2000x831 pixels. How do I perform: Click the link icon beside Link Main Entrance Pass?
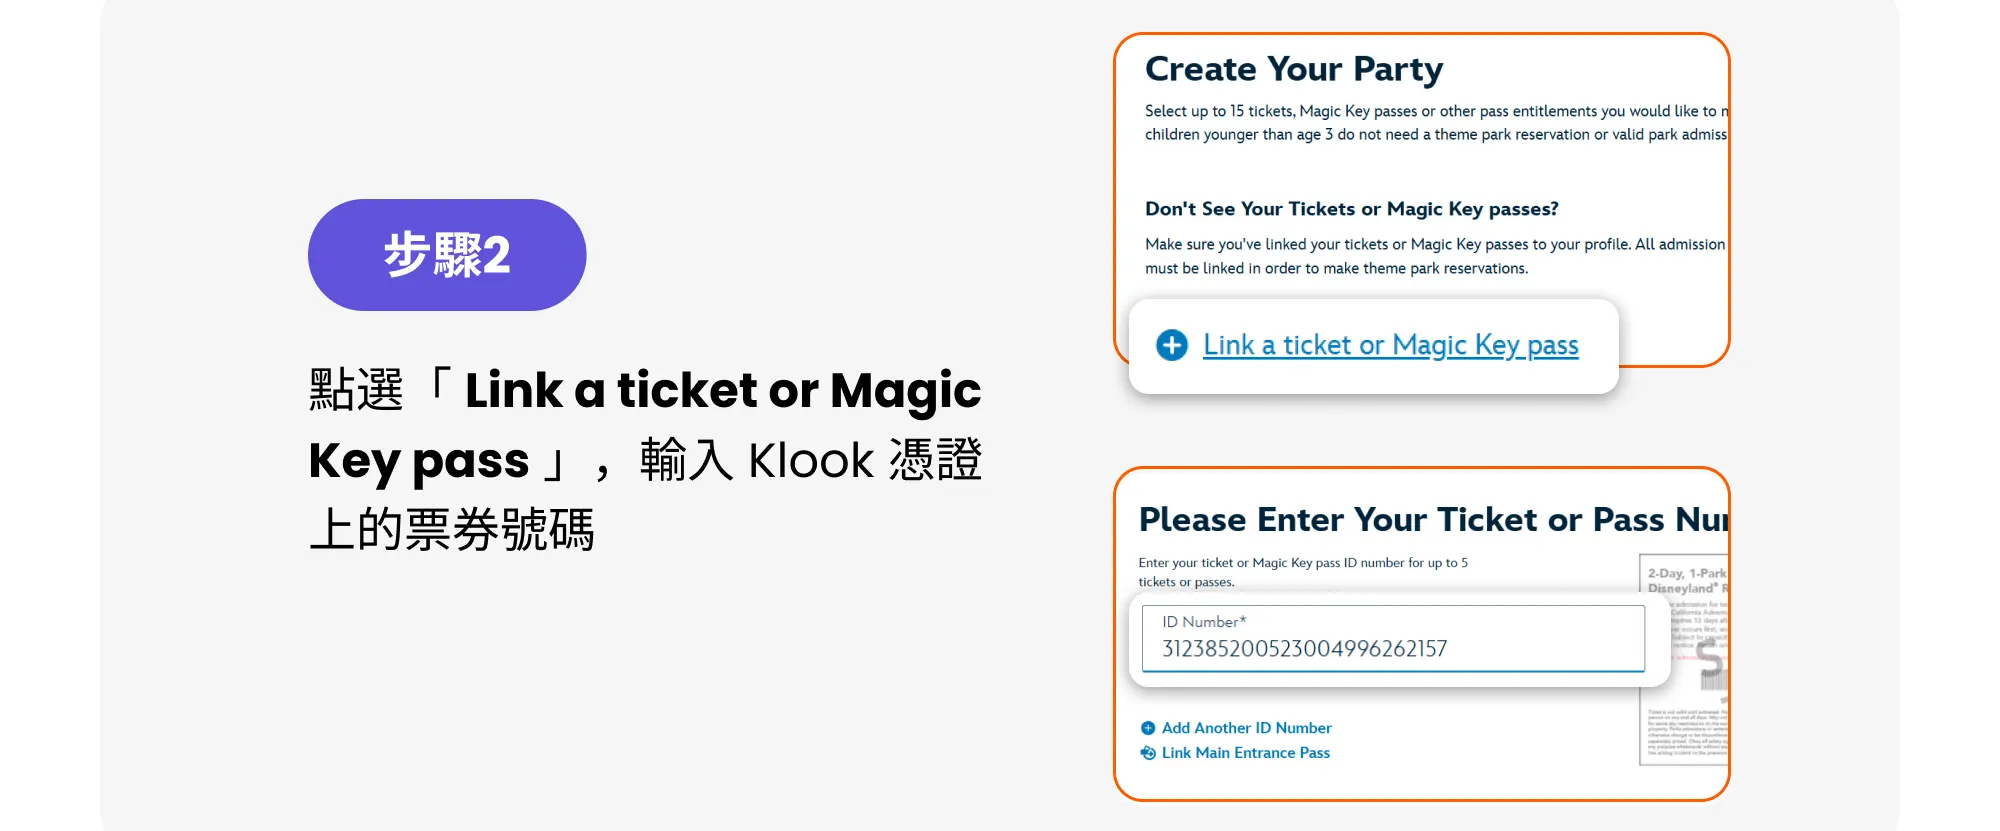[1148, 753]
